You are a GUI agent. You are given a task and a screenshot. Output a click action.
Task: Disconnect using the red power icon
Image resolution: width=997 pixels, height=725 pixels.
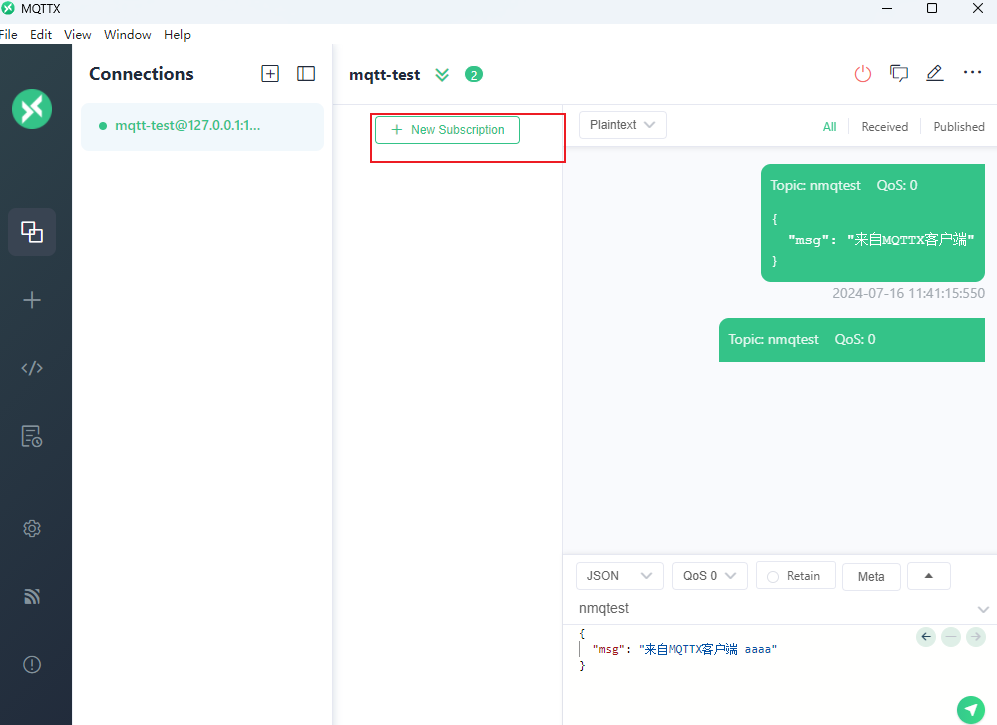point(863,74)
